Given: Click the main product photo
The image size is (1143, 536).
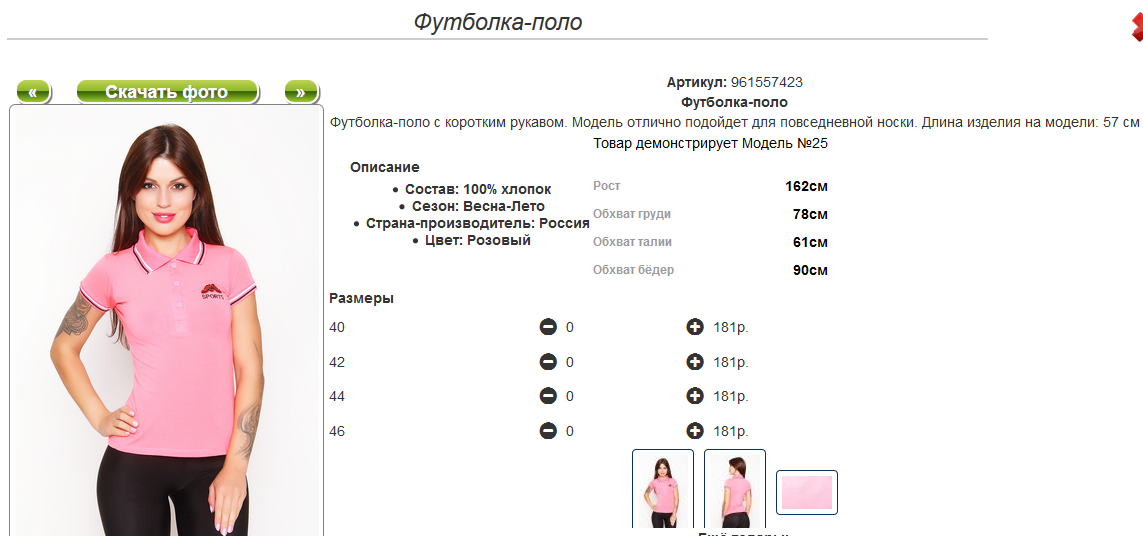Looking at the screenshot, I should coord(166,321).
